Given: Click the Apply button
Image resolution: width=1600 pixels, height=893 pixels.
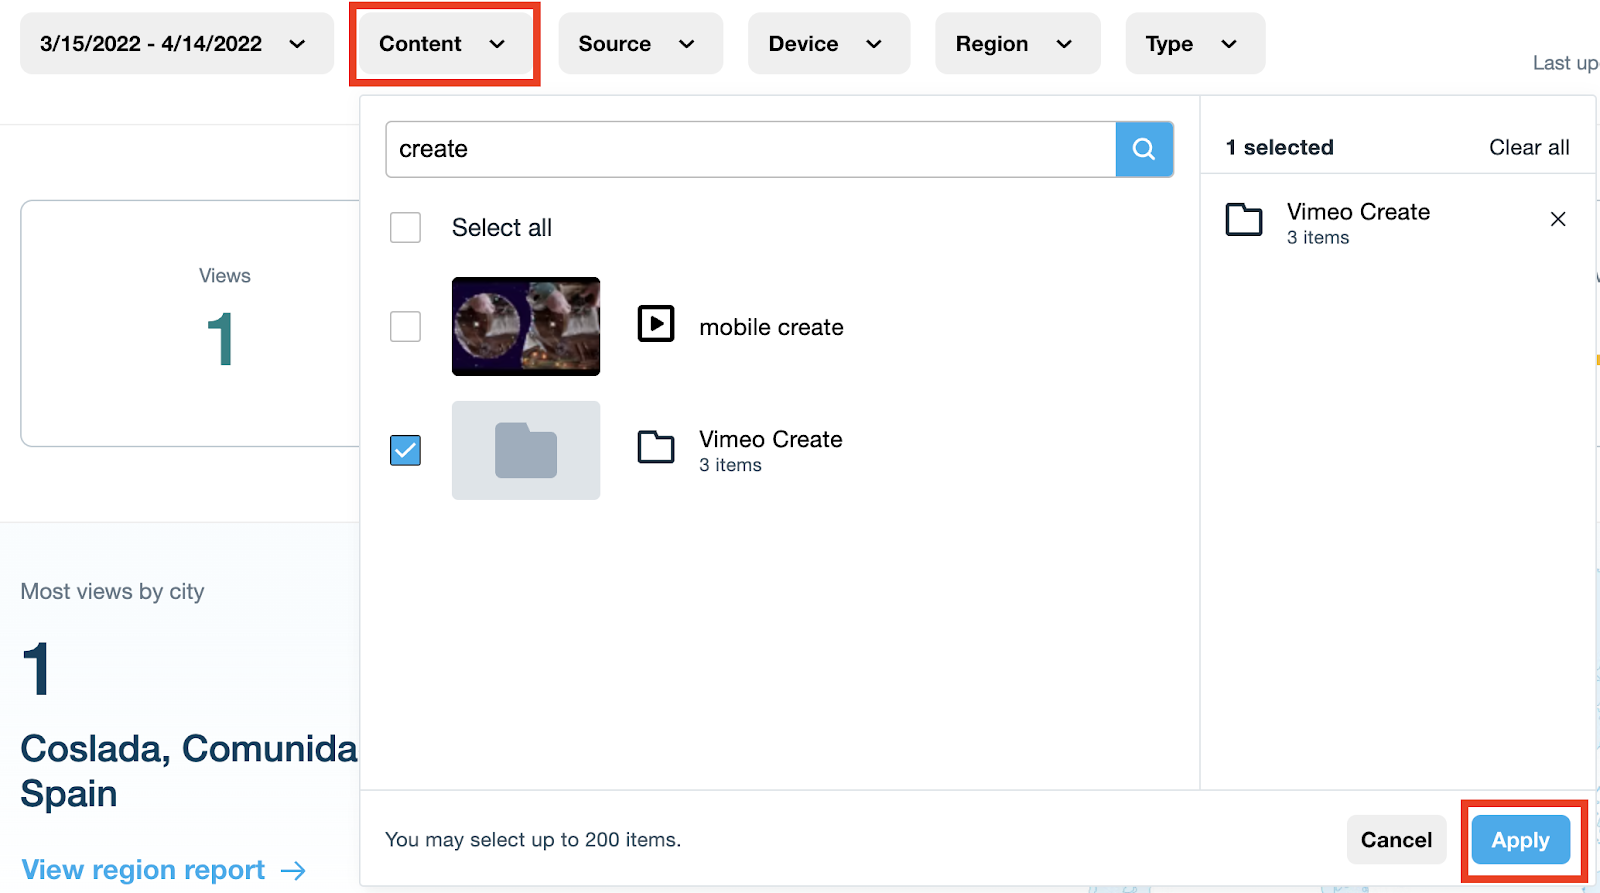Looking at the screenshot, I should point(1520,840).
